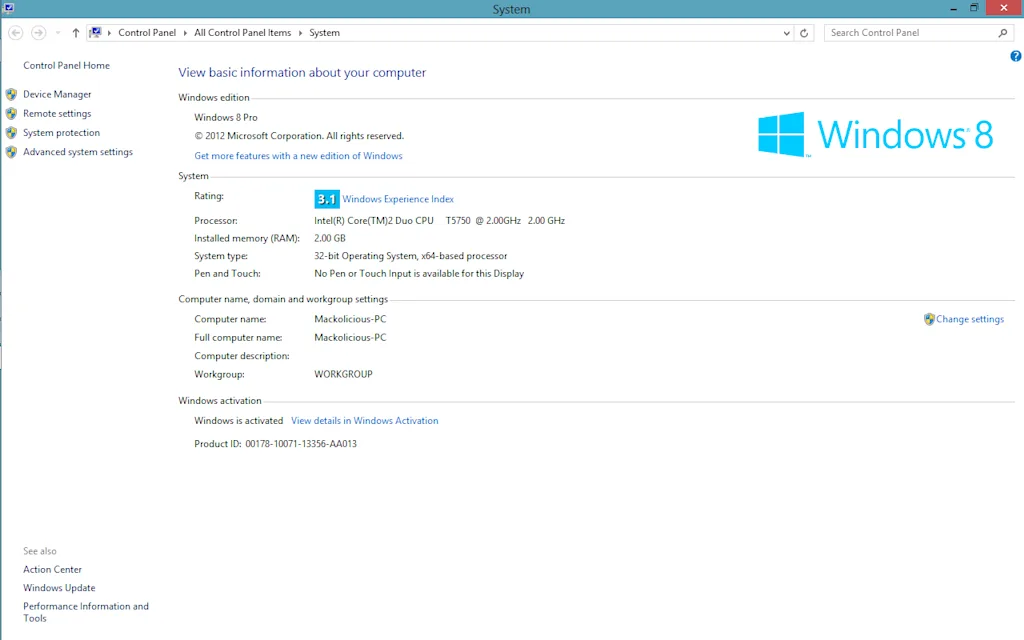Open Advanced system settings
This screenshot has width=1024, height=640.
pyautogui.click(x=78, y=152)
